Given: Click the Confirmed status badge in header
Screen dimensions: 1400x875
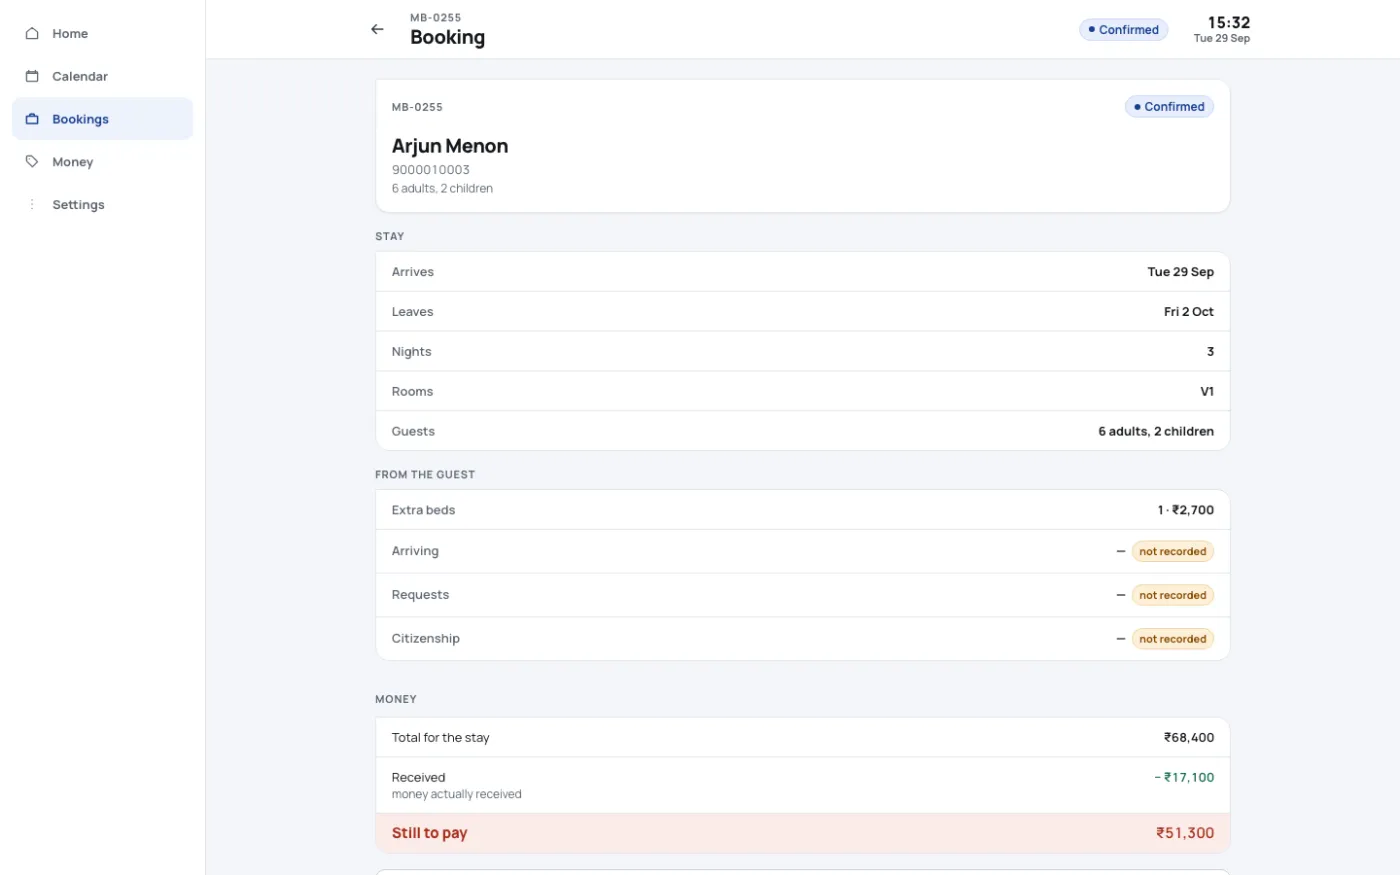Looking at the screenshot, I should [x=1123, y=30].
